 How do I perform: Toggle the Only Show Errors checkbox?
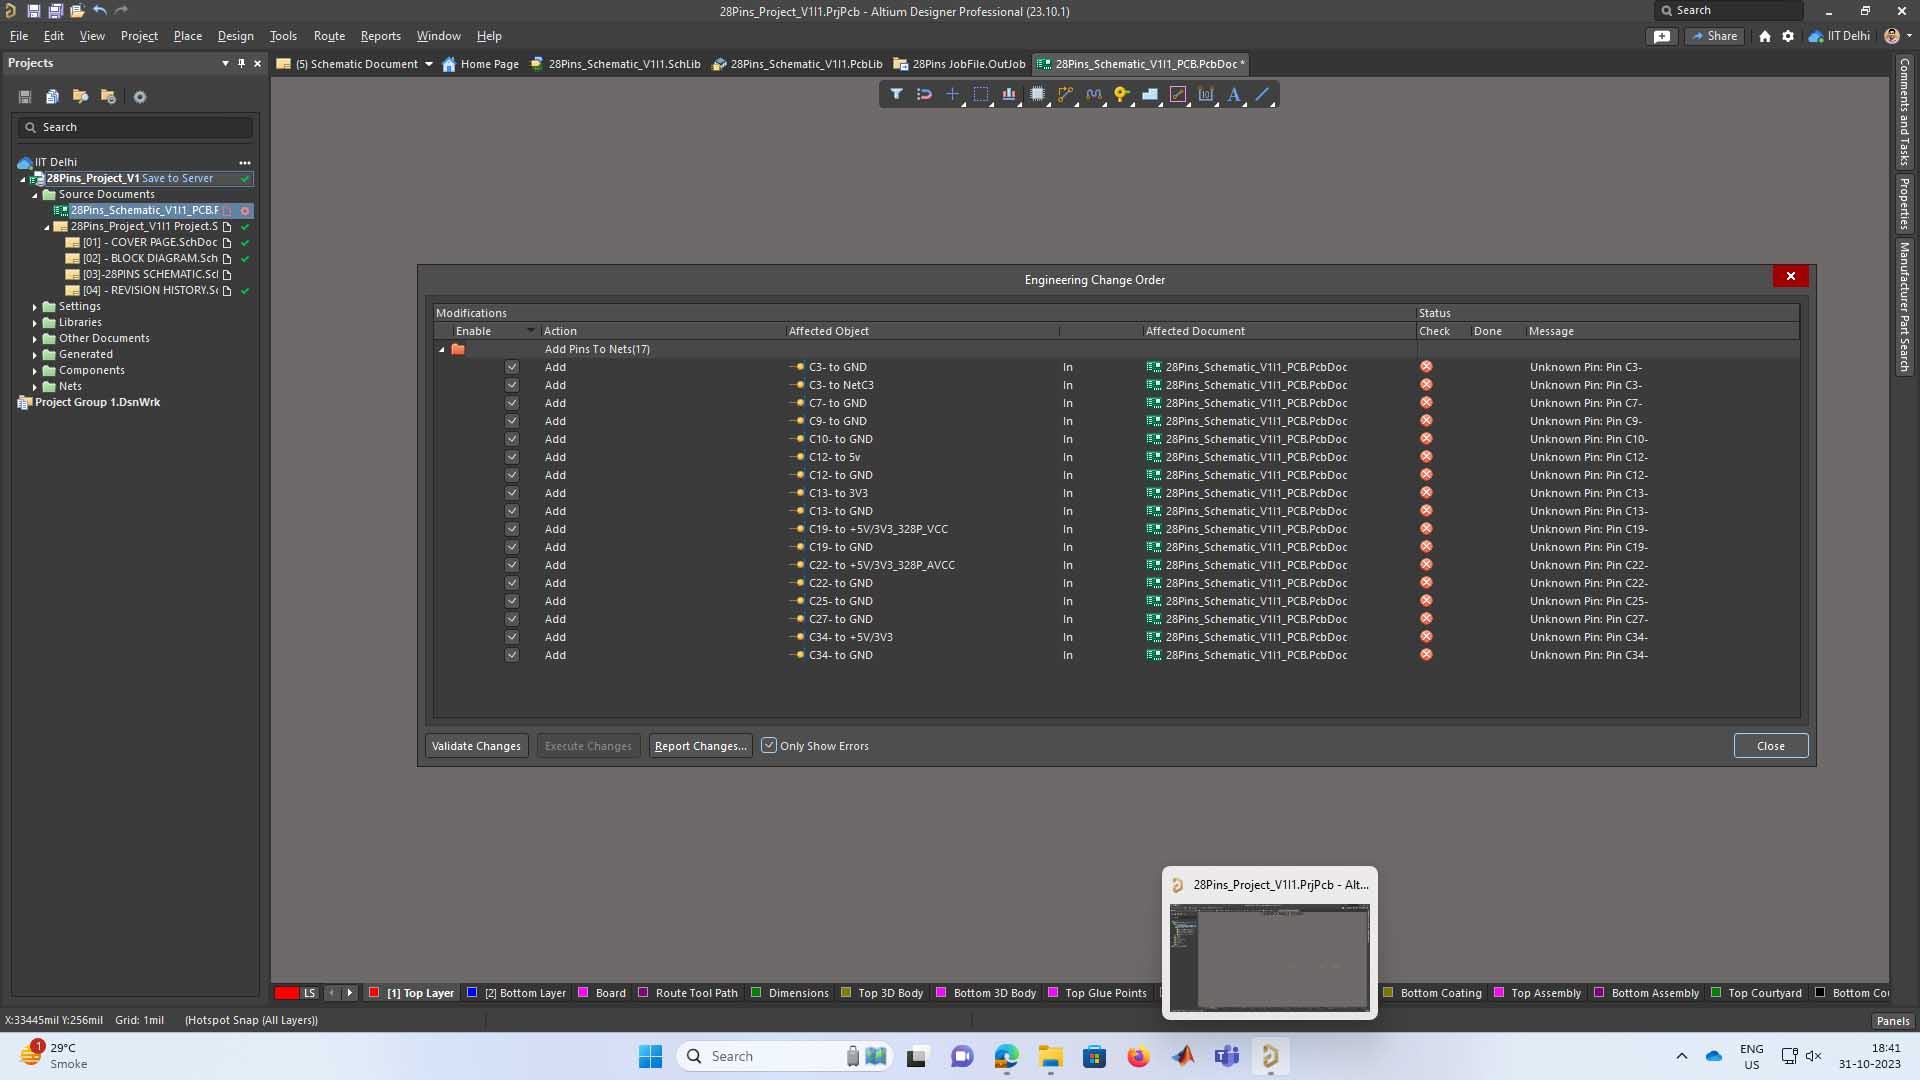[x=769, y=746]
